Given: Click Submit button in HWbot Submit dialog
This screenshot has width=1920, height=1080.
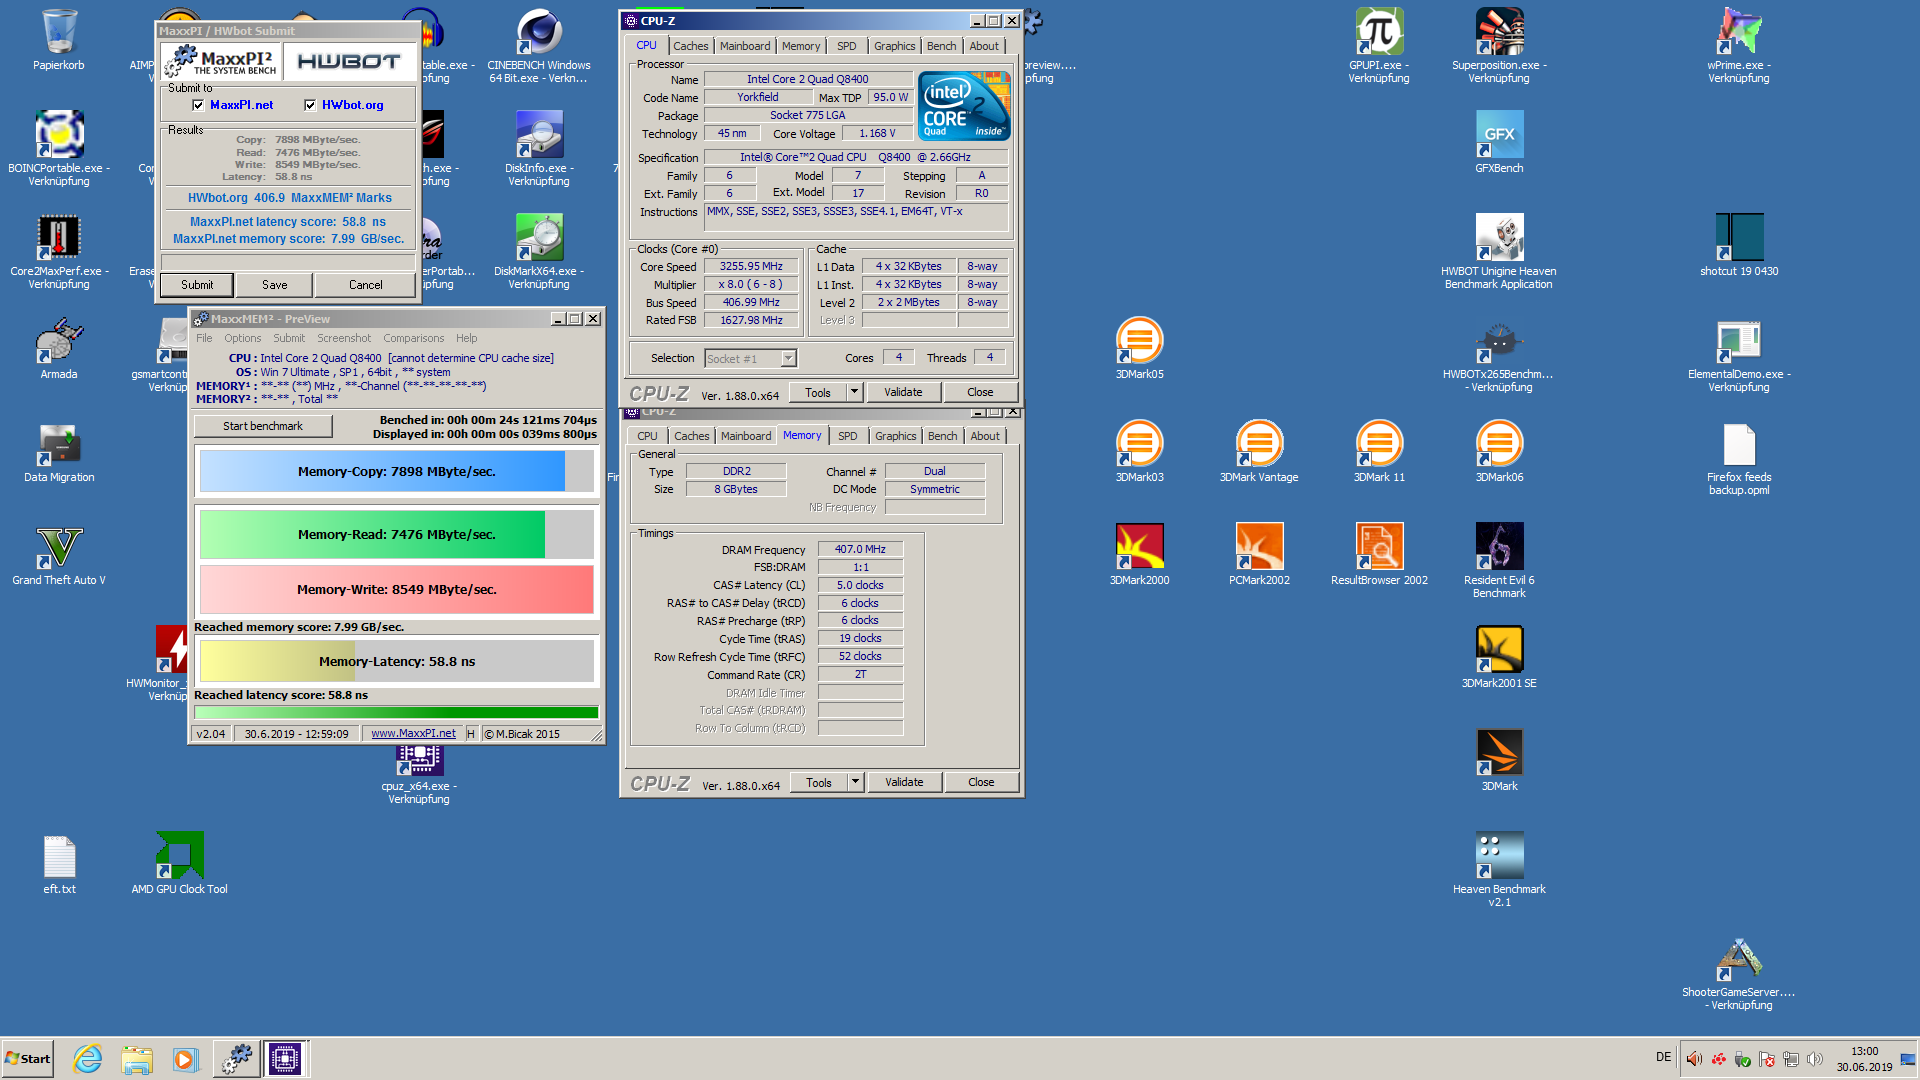Looking at the screenshot, I should coord(197,285).
